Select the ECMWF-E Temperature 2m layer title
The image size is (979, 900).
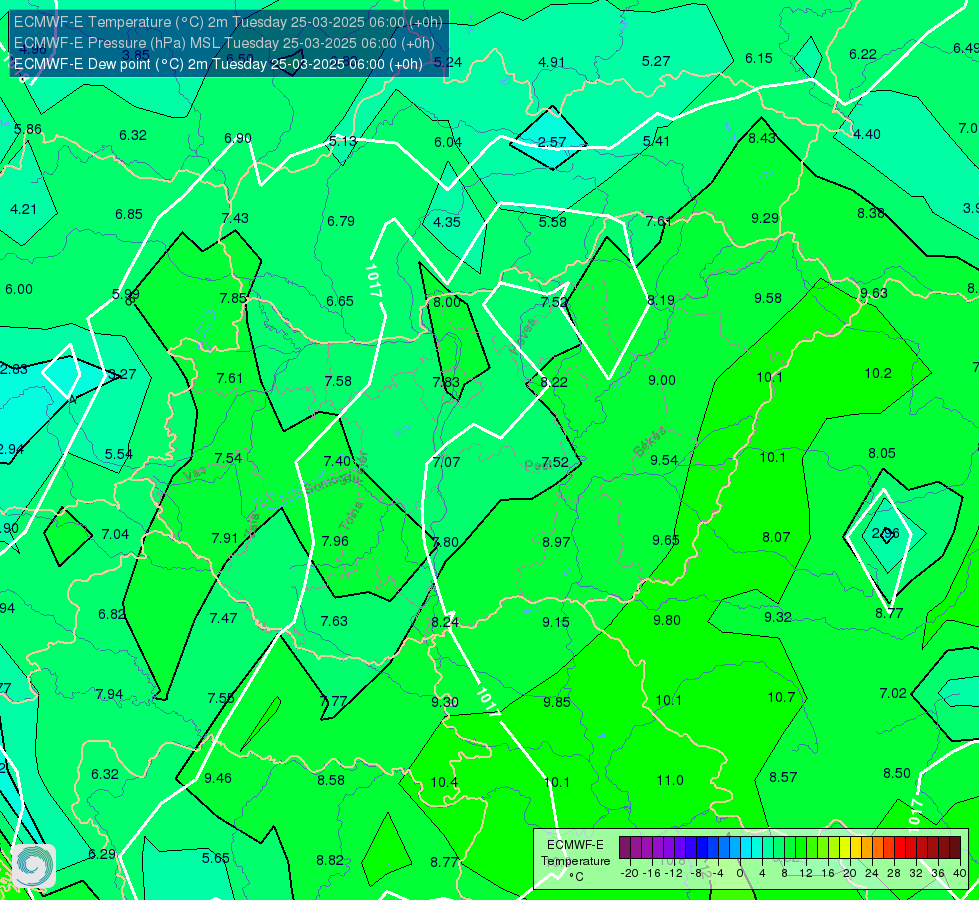coord(228,22)
